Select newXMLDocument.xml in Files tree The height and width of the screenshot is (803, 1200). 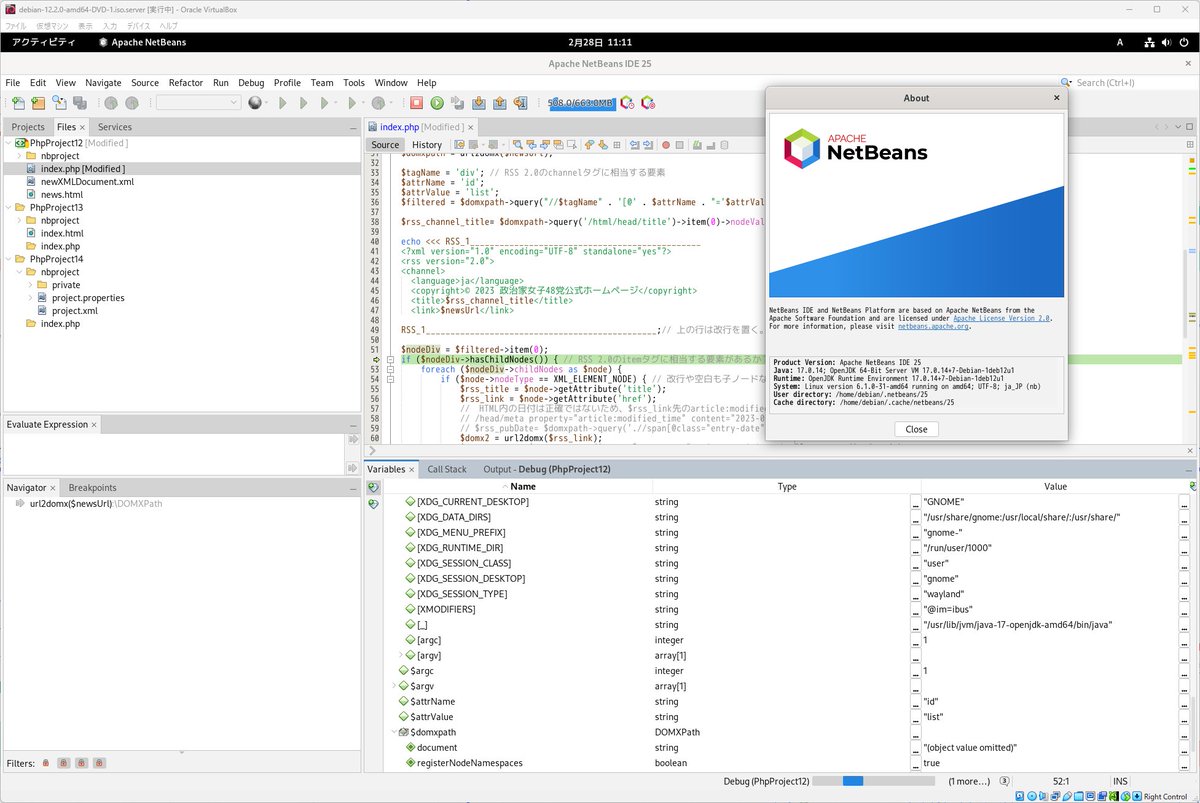(x=87, y=182)
